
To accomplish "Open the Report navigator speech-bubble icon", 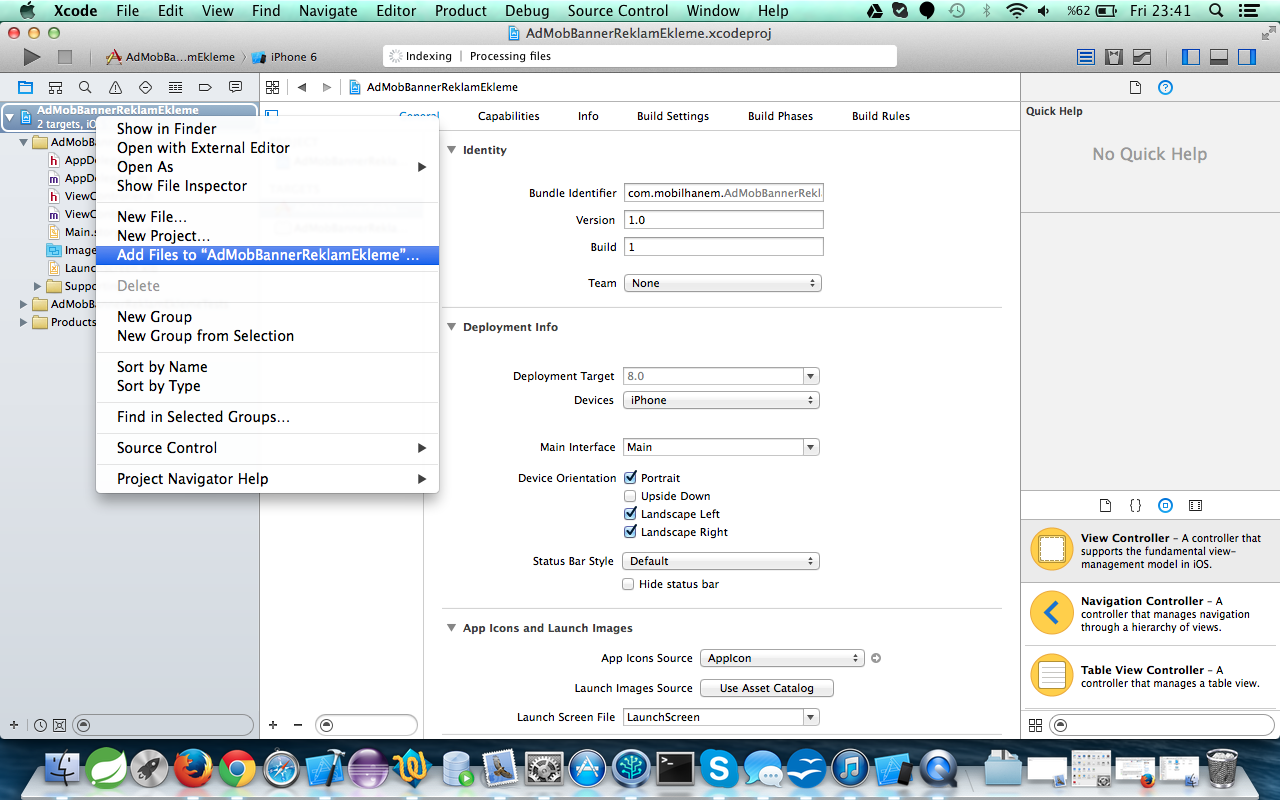I will pos(235,87).
